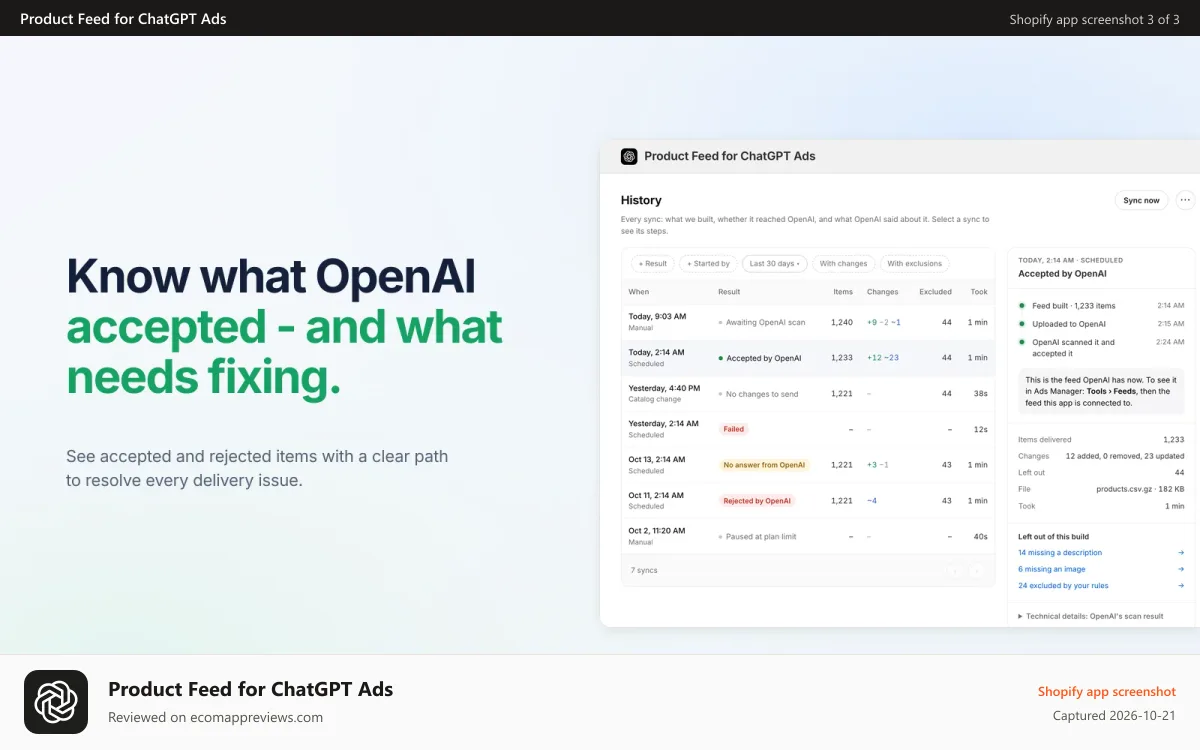The width and height of the screenshot is (1200, 750).
Task: Toggle the With exclusions filter chip
Action: 915,264
